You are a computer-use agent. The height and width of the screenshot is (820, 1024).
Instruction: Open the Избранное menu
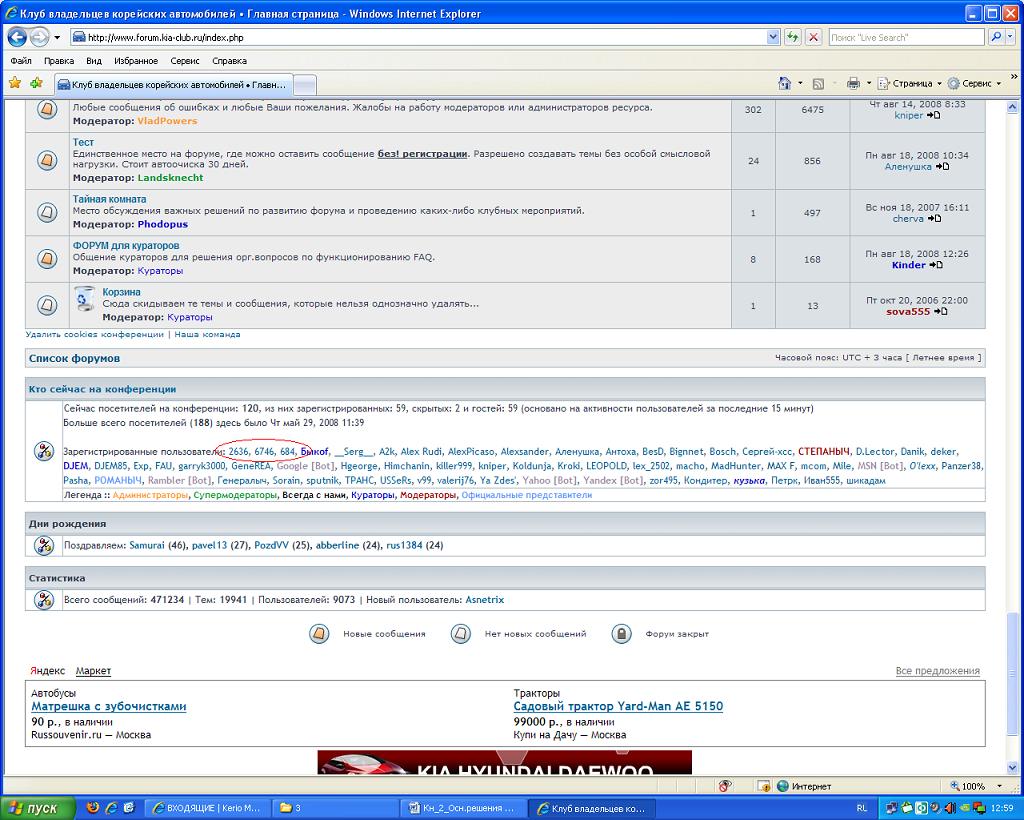pyautogui.click(x=136, y=61)
